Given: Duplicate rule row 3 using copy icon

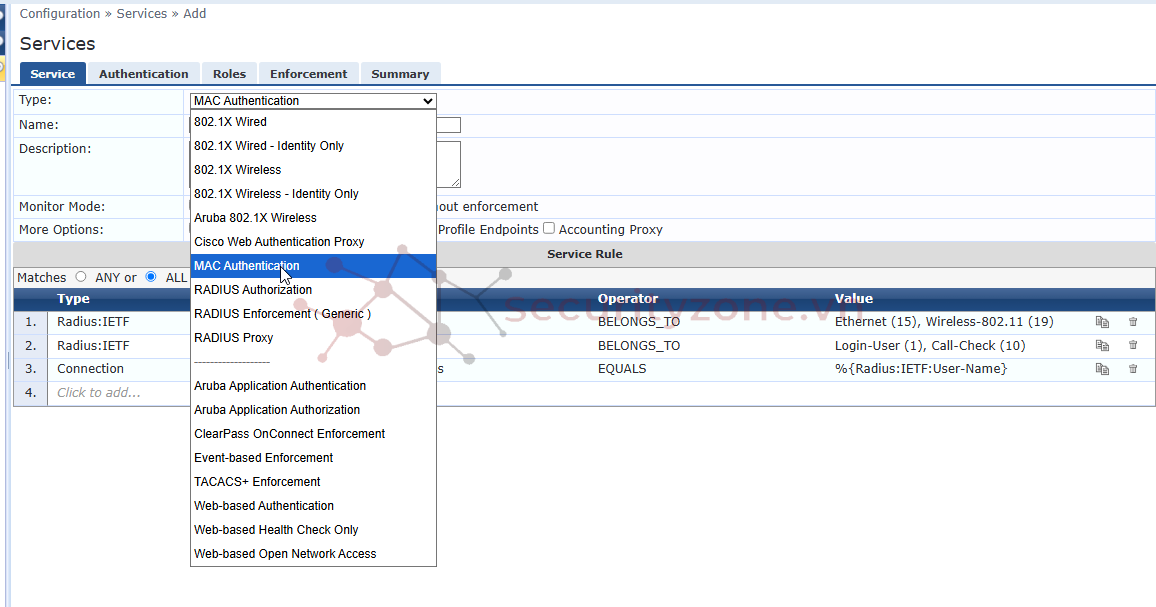Looking at the screenshot, I should [1102, 369].
